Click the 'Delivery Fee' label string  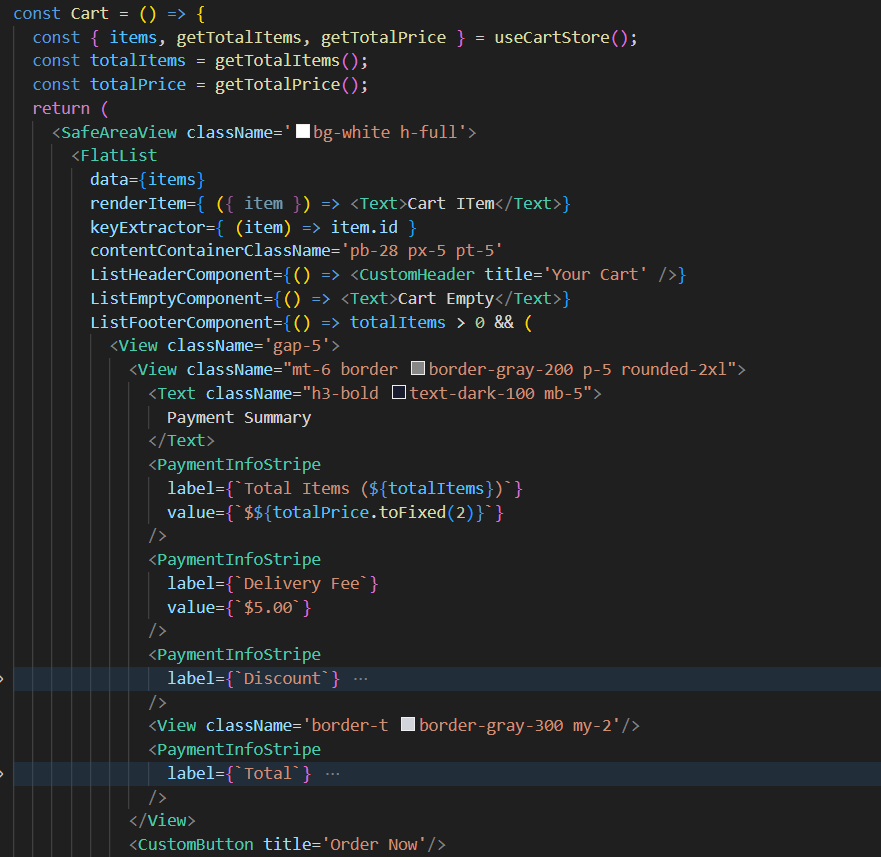302,583
